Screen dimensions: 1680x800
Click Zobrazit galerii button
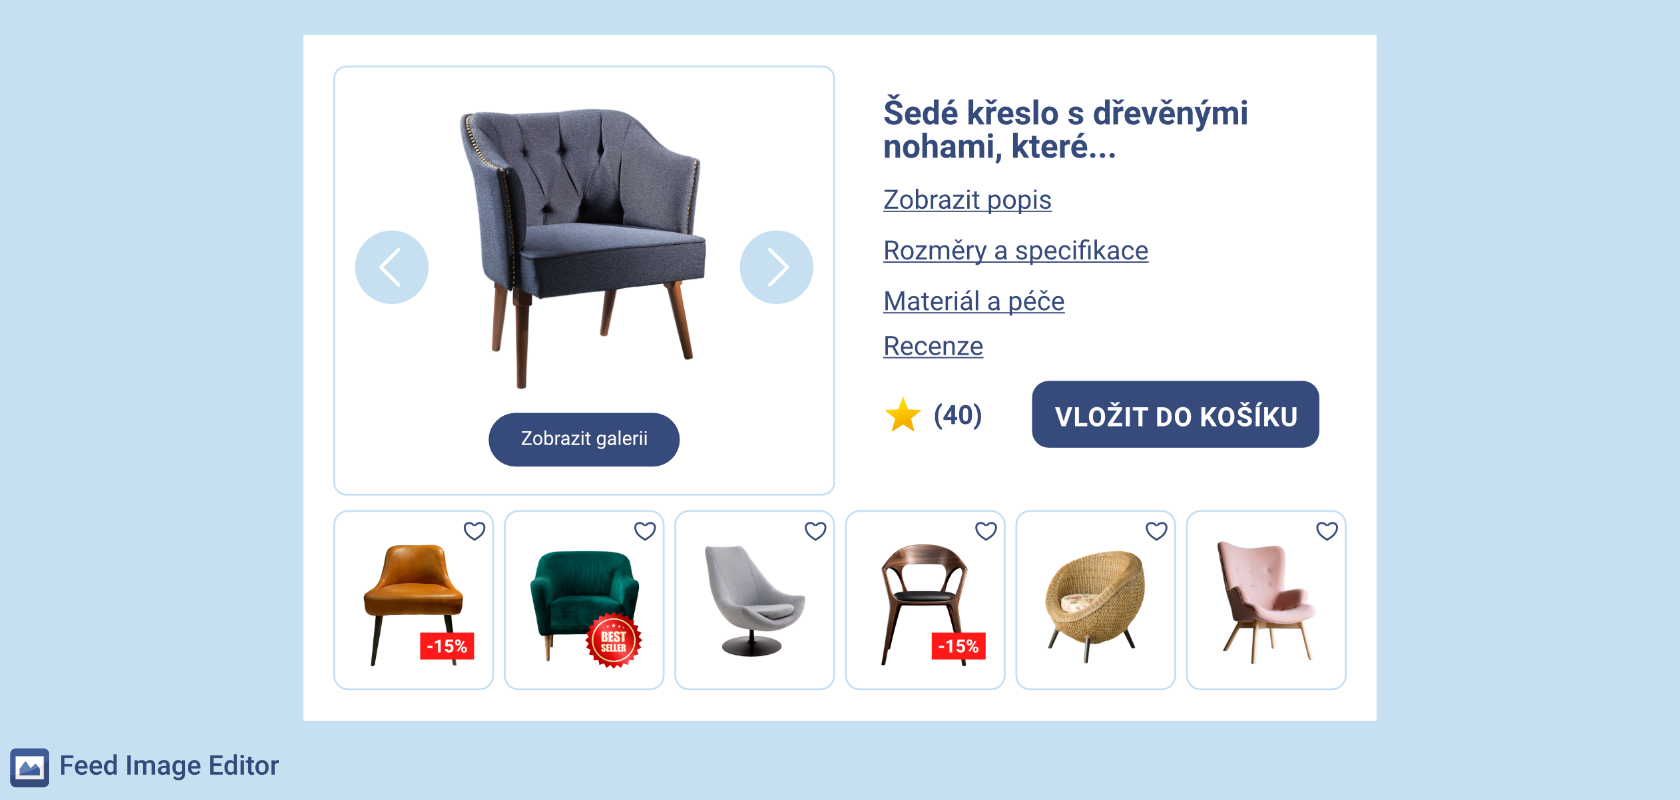pos(584,439)
